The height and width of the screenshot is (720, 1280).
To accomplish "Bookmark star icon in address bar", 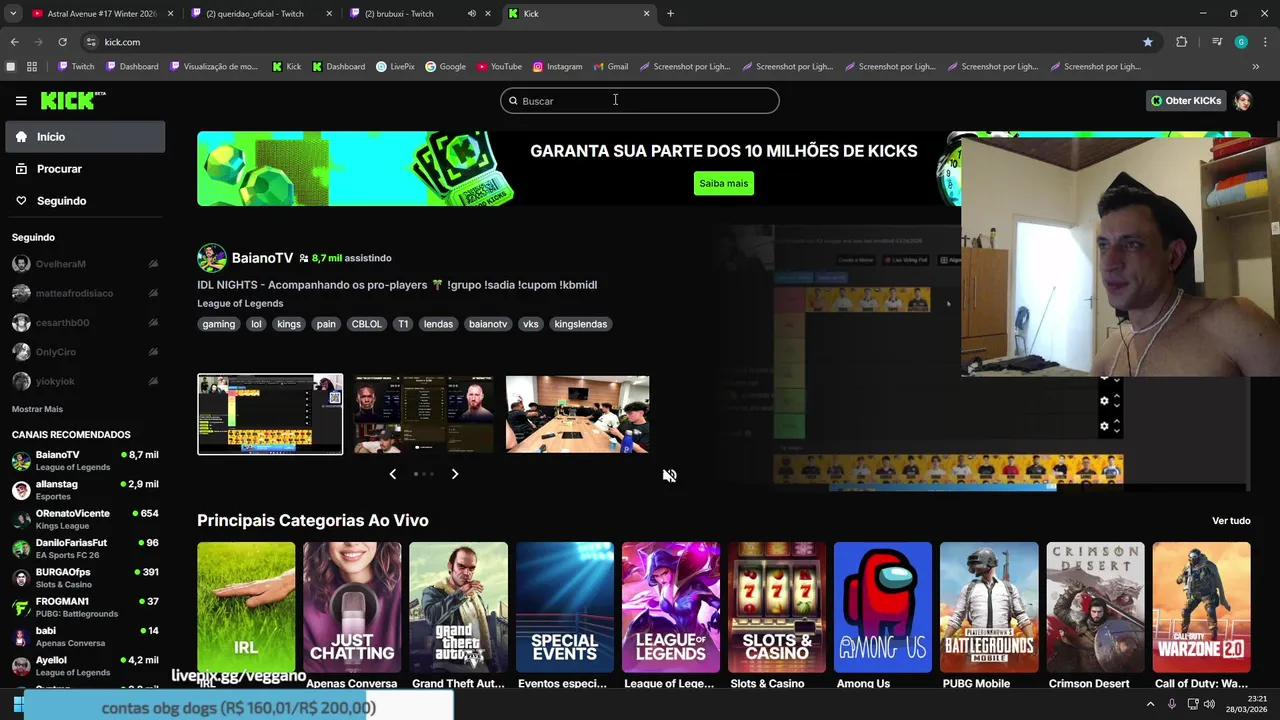I will (x=1147, y=42).
